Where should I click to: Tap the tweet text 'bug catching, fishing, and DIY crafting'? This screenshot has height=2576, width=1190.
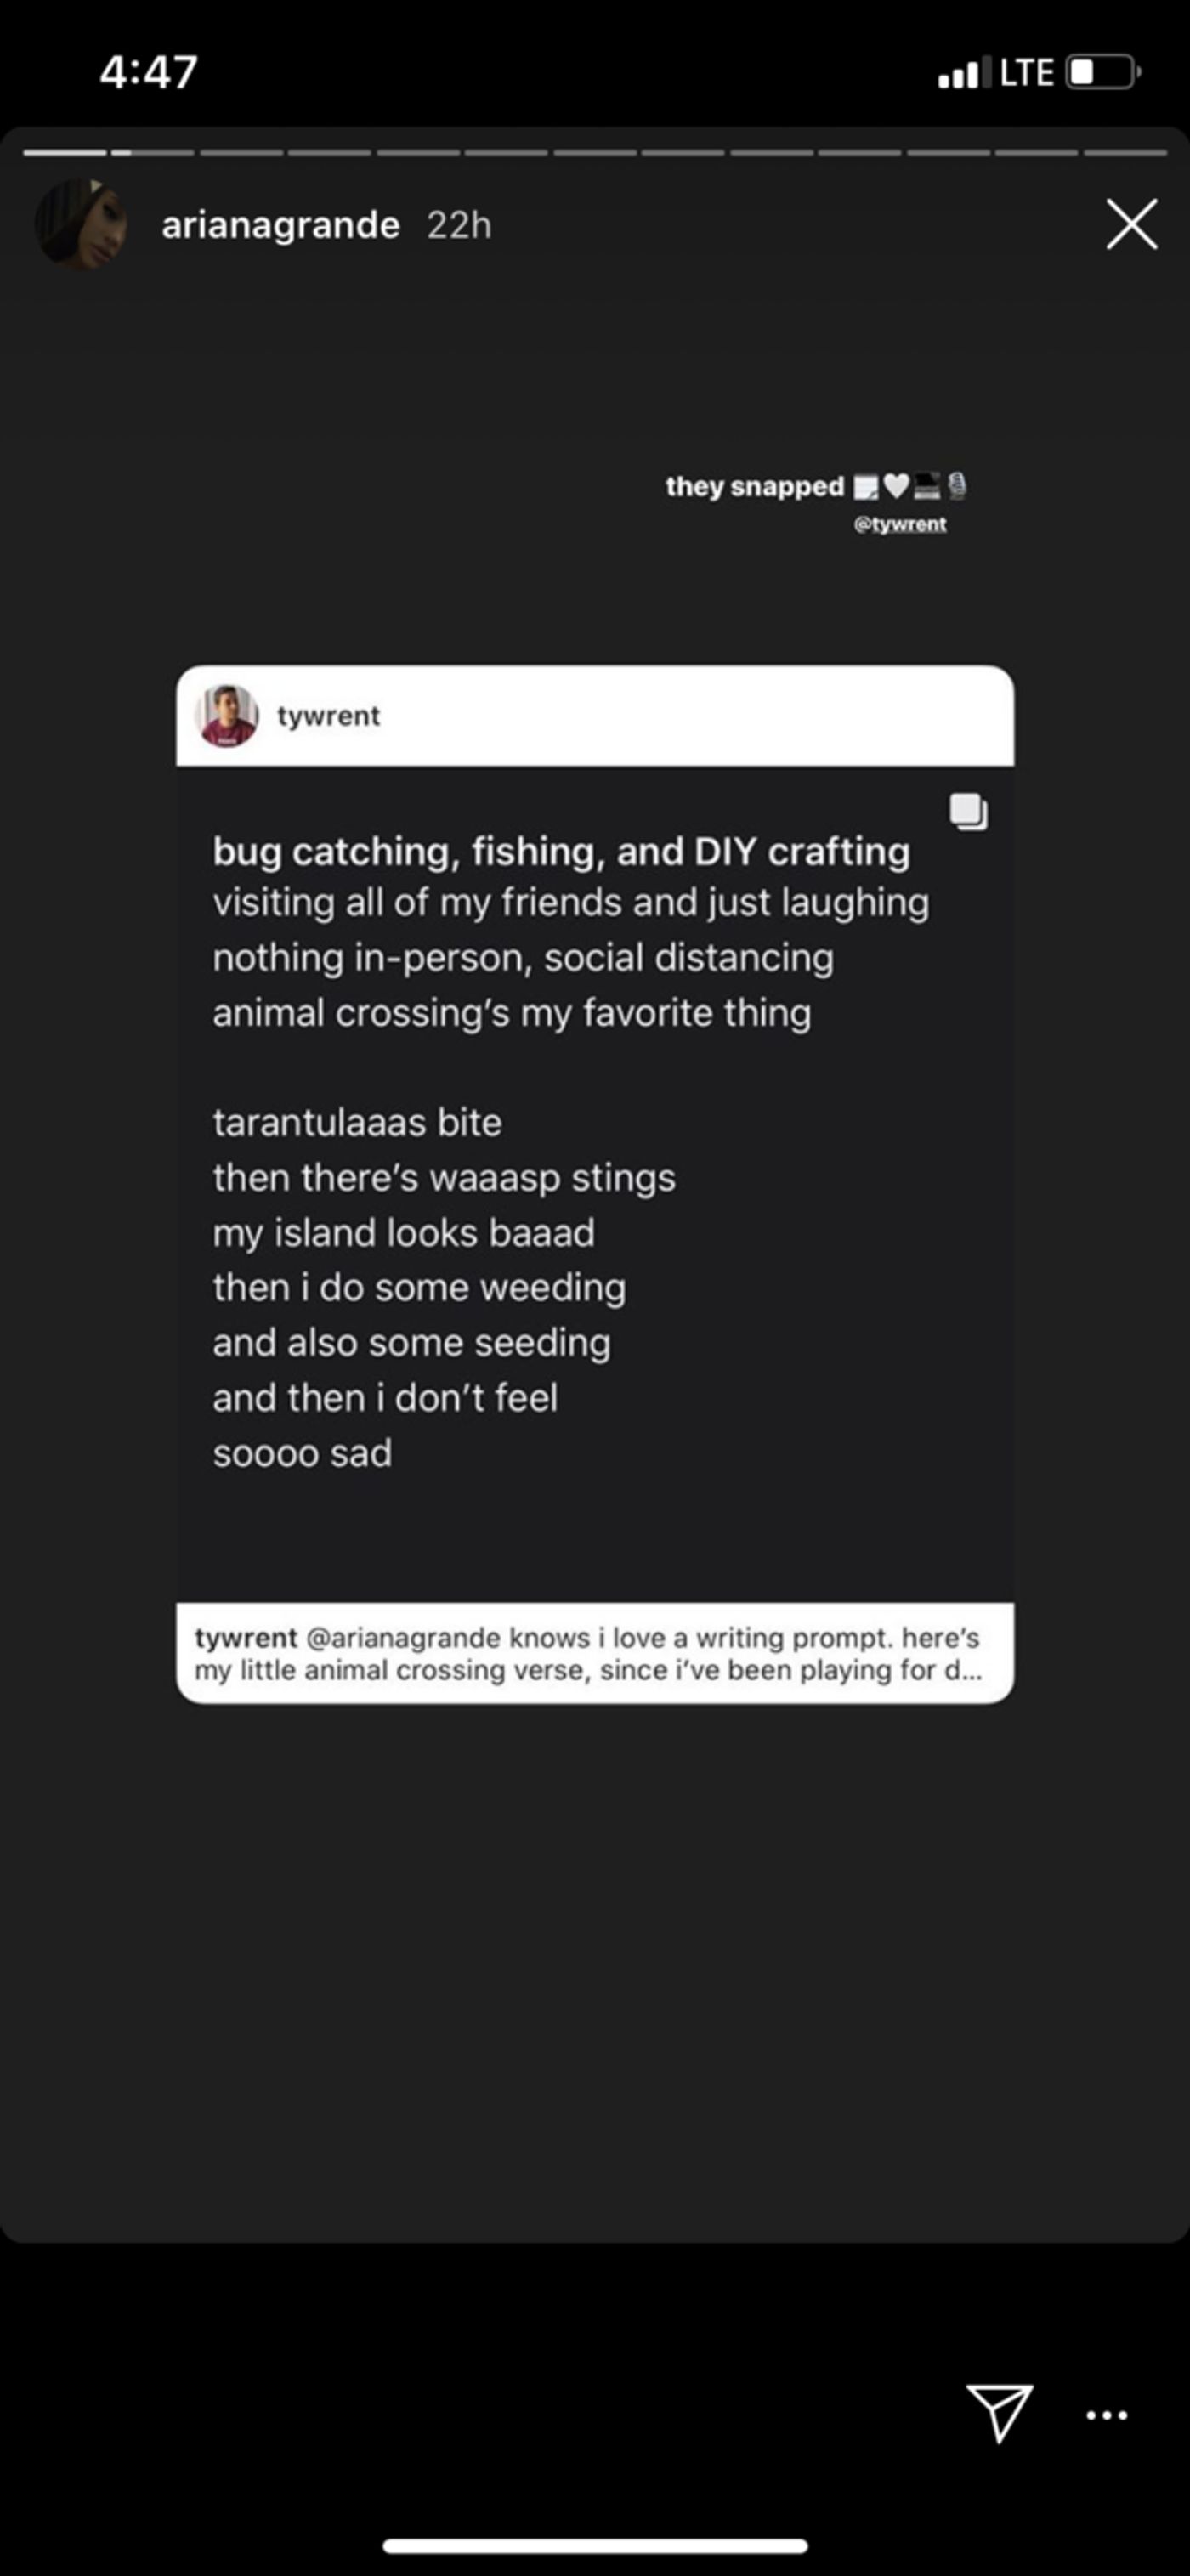pyautogui.click(x=560, y=851)
